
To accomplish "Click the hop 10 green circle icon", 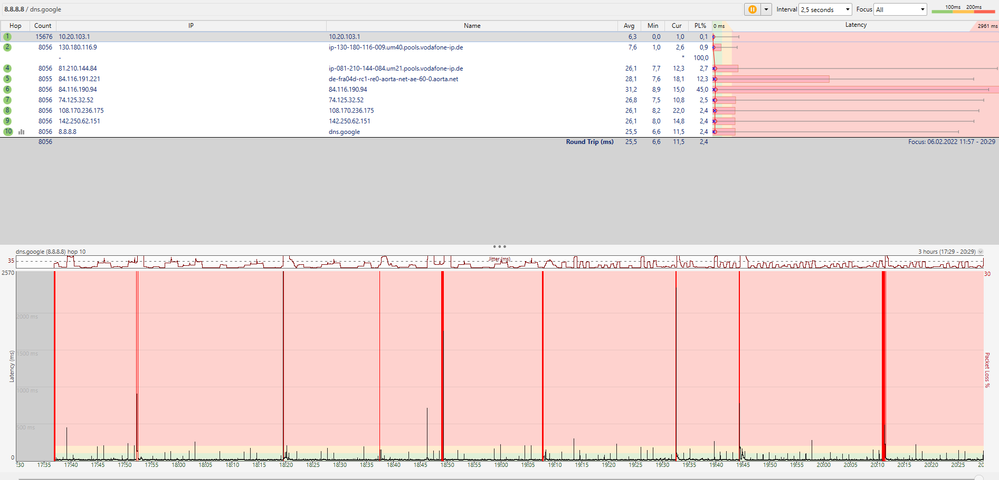I will 8,131.
